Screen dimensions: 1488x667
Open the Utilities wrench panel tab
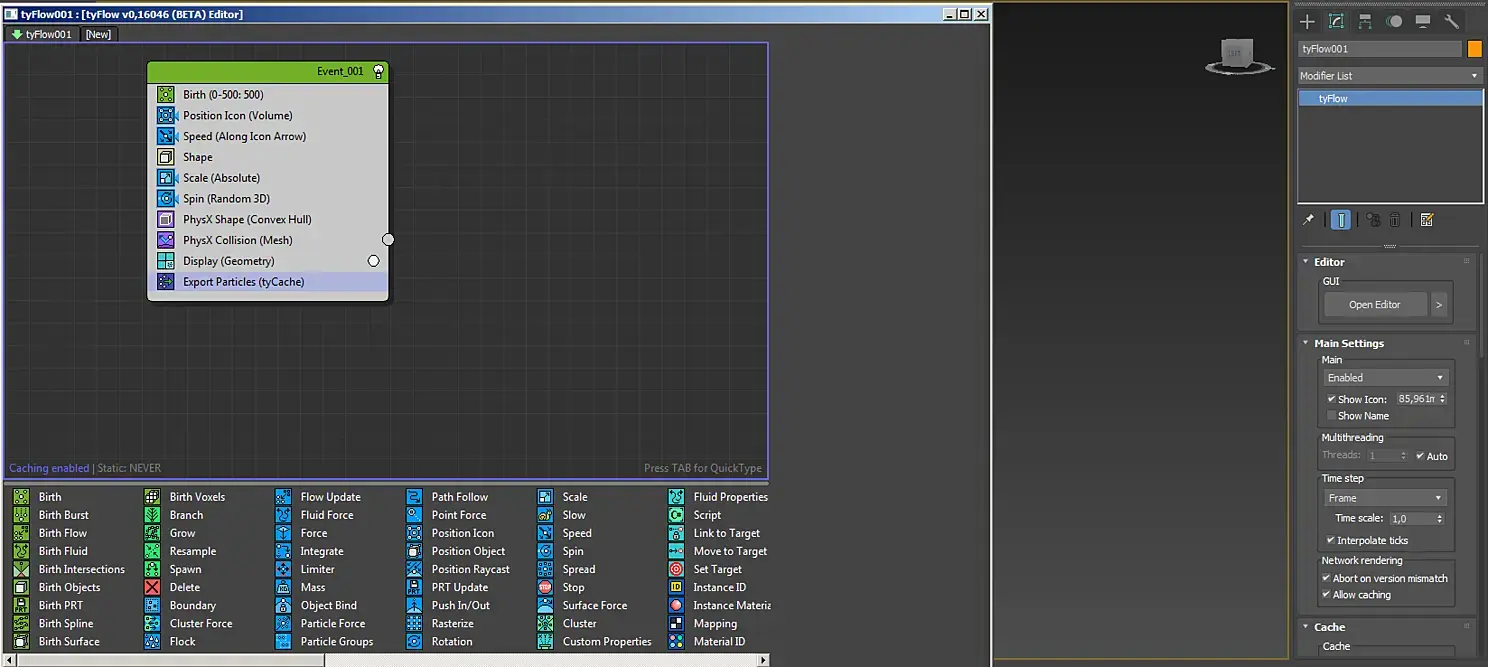1452,21
